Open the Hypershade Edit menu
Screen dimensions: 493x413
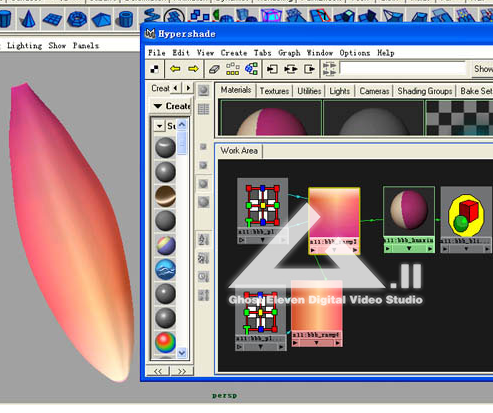click(181, 53)
